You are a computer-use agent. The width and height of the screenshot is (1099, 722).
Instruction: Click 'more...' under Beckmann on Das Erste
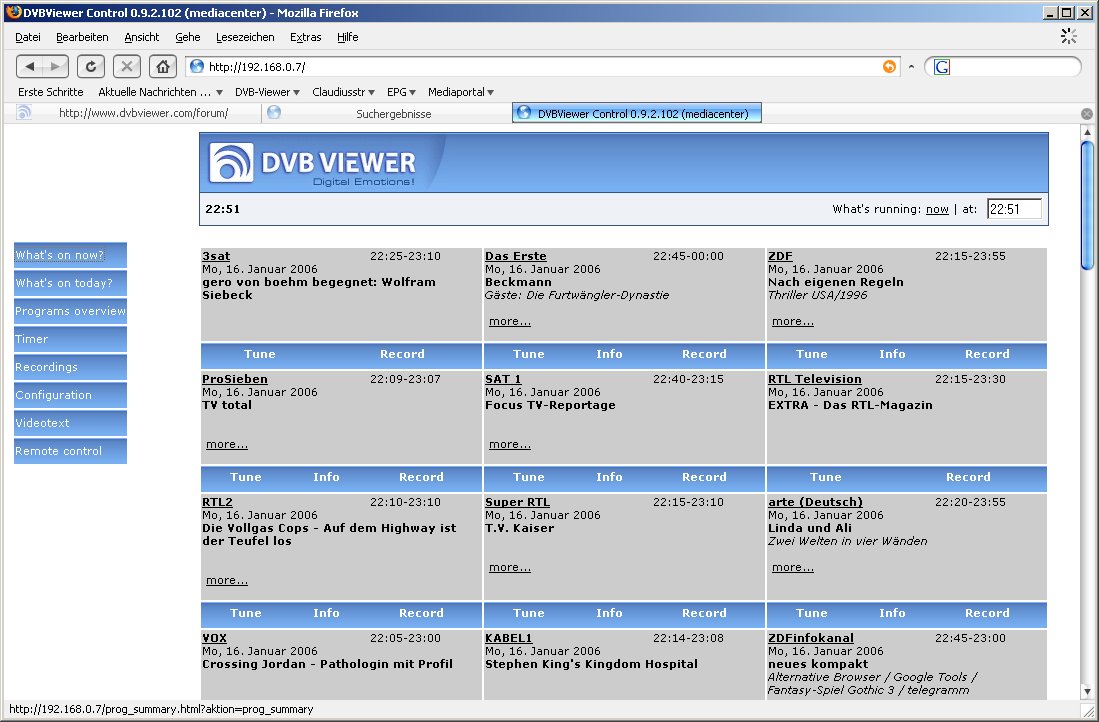coord(510,322)
